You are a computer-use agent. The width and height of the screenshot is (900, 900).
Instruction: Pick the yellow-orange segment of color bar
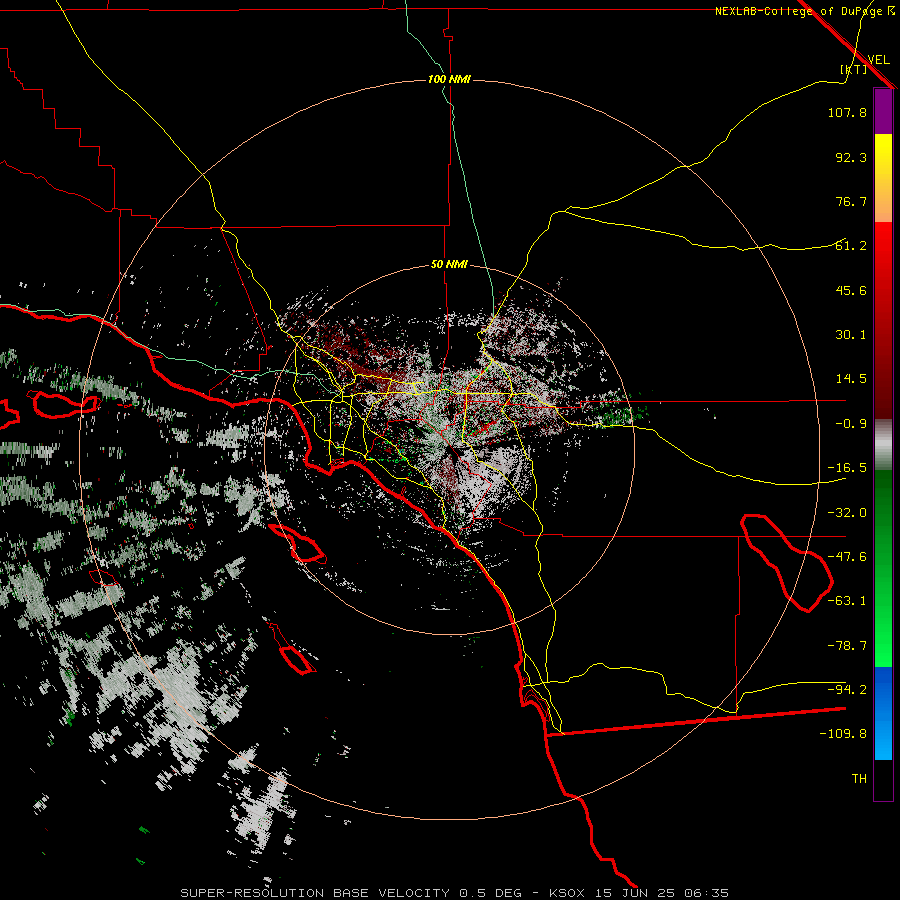tap(883, 178)
